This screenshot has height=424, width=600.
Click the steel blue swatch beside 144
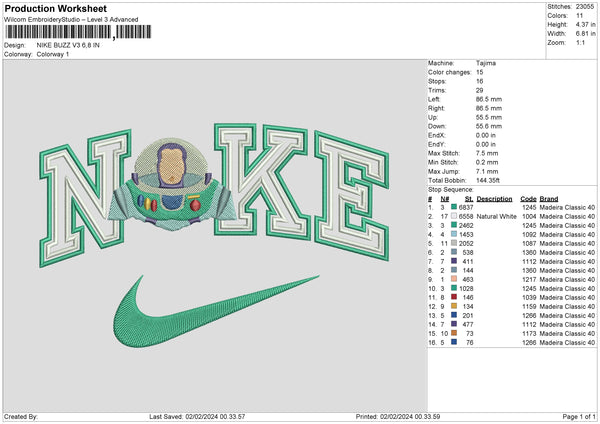pos(454,270)
